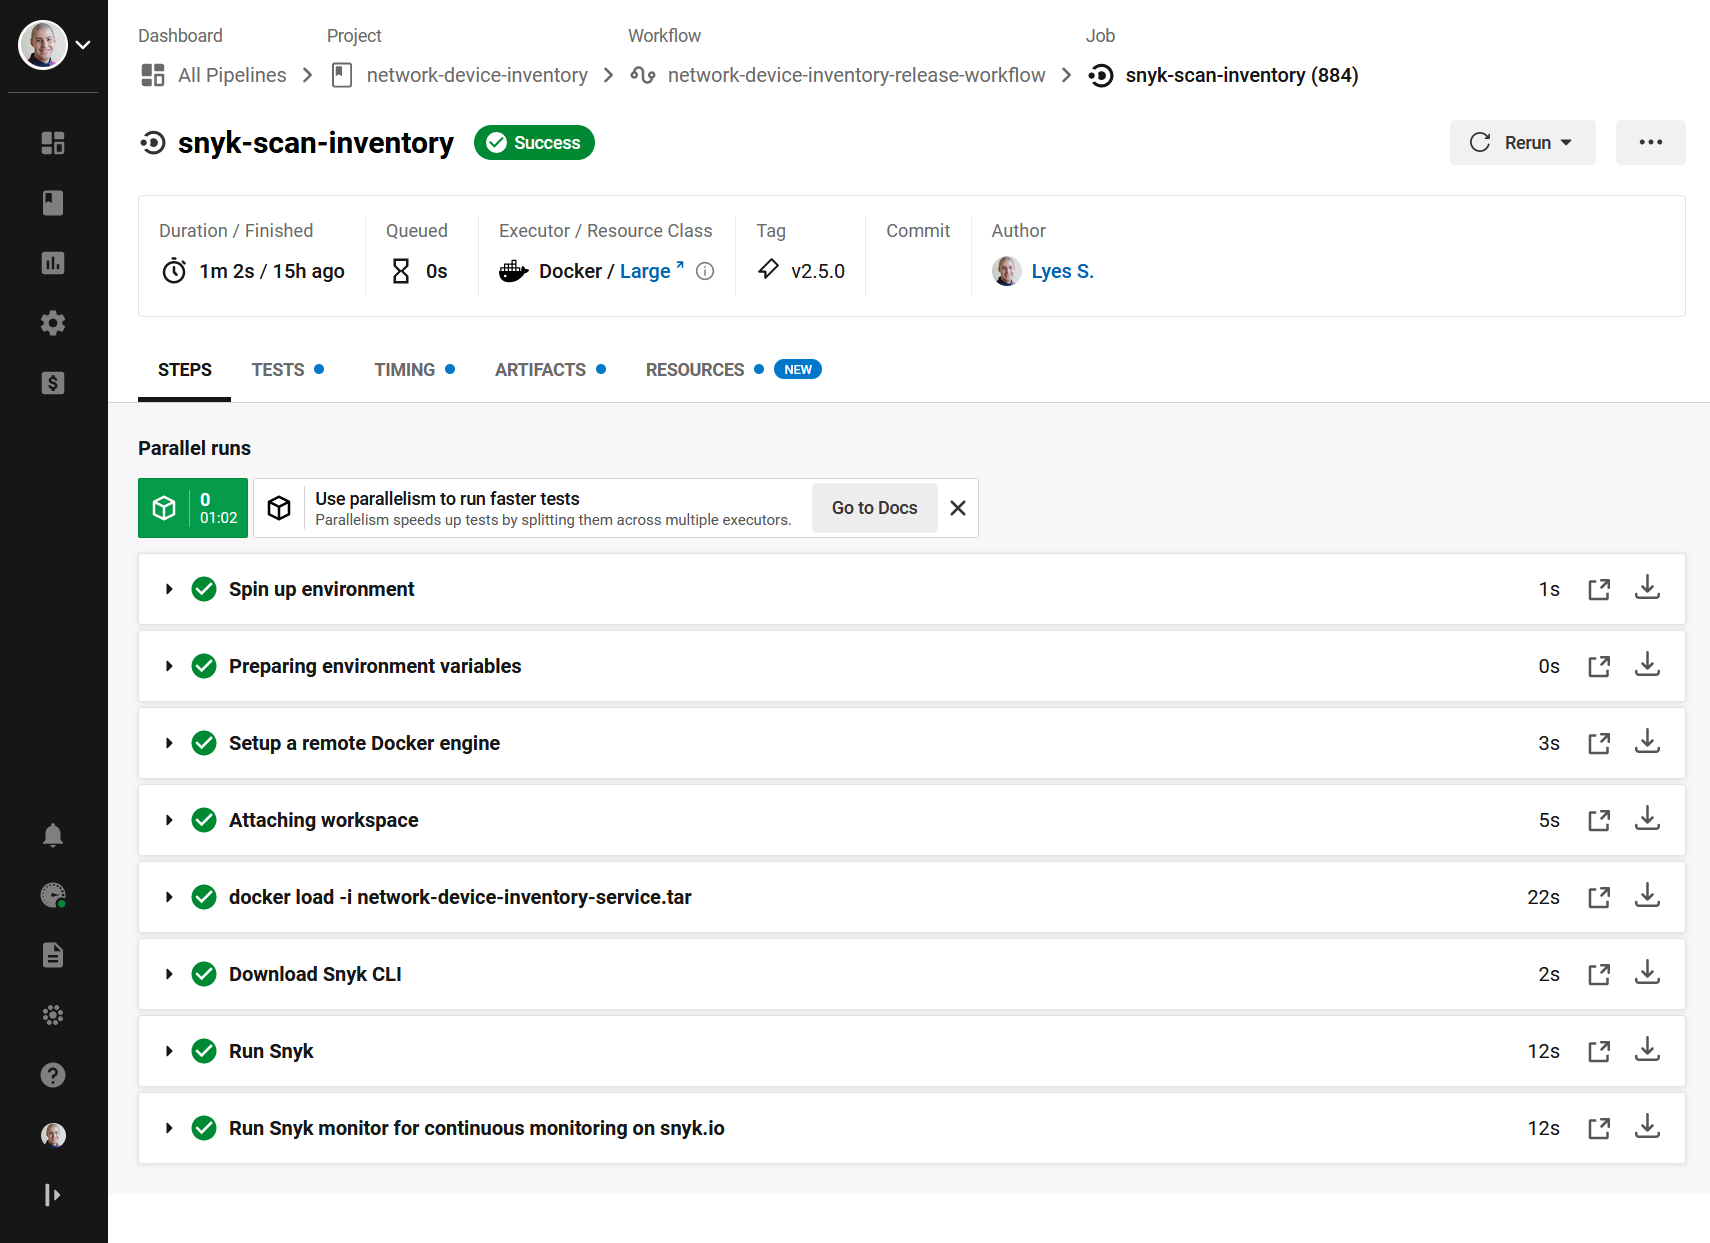Open the user avatar at the sidebar bottom
The width and height of the screenshot is (1710, 1243).
[53, 1135]
